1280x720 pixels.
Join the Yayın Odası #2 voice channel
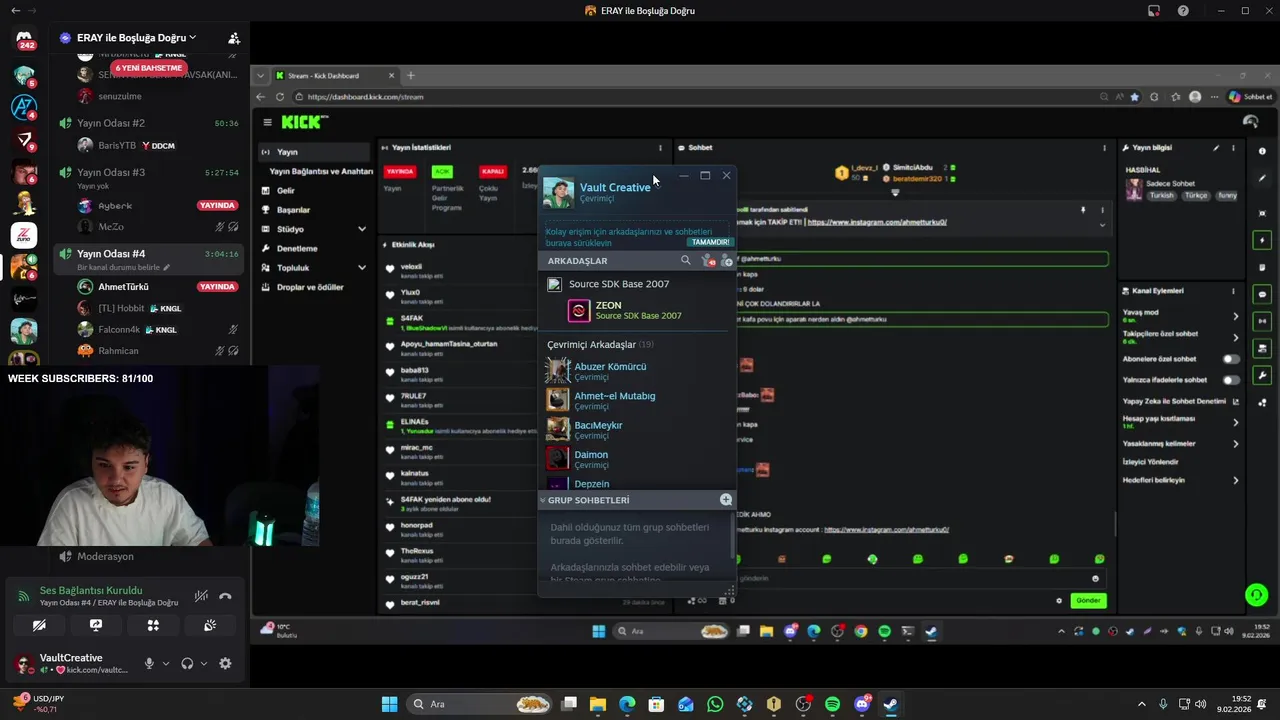150,123
